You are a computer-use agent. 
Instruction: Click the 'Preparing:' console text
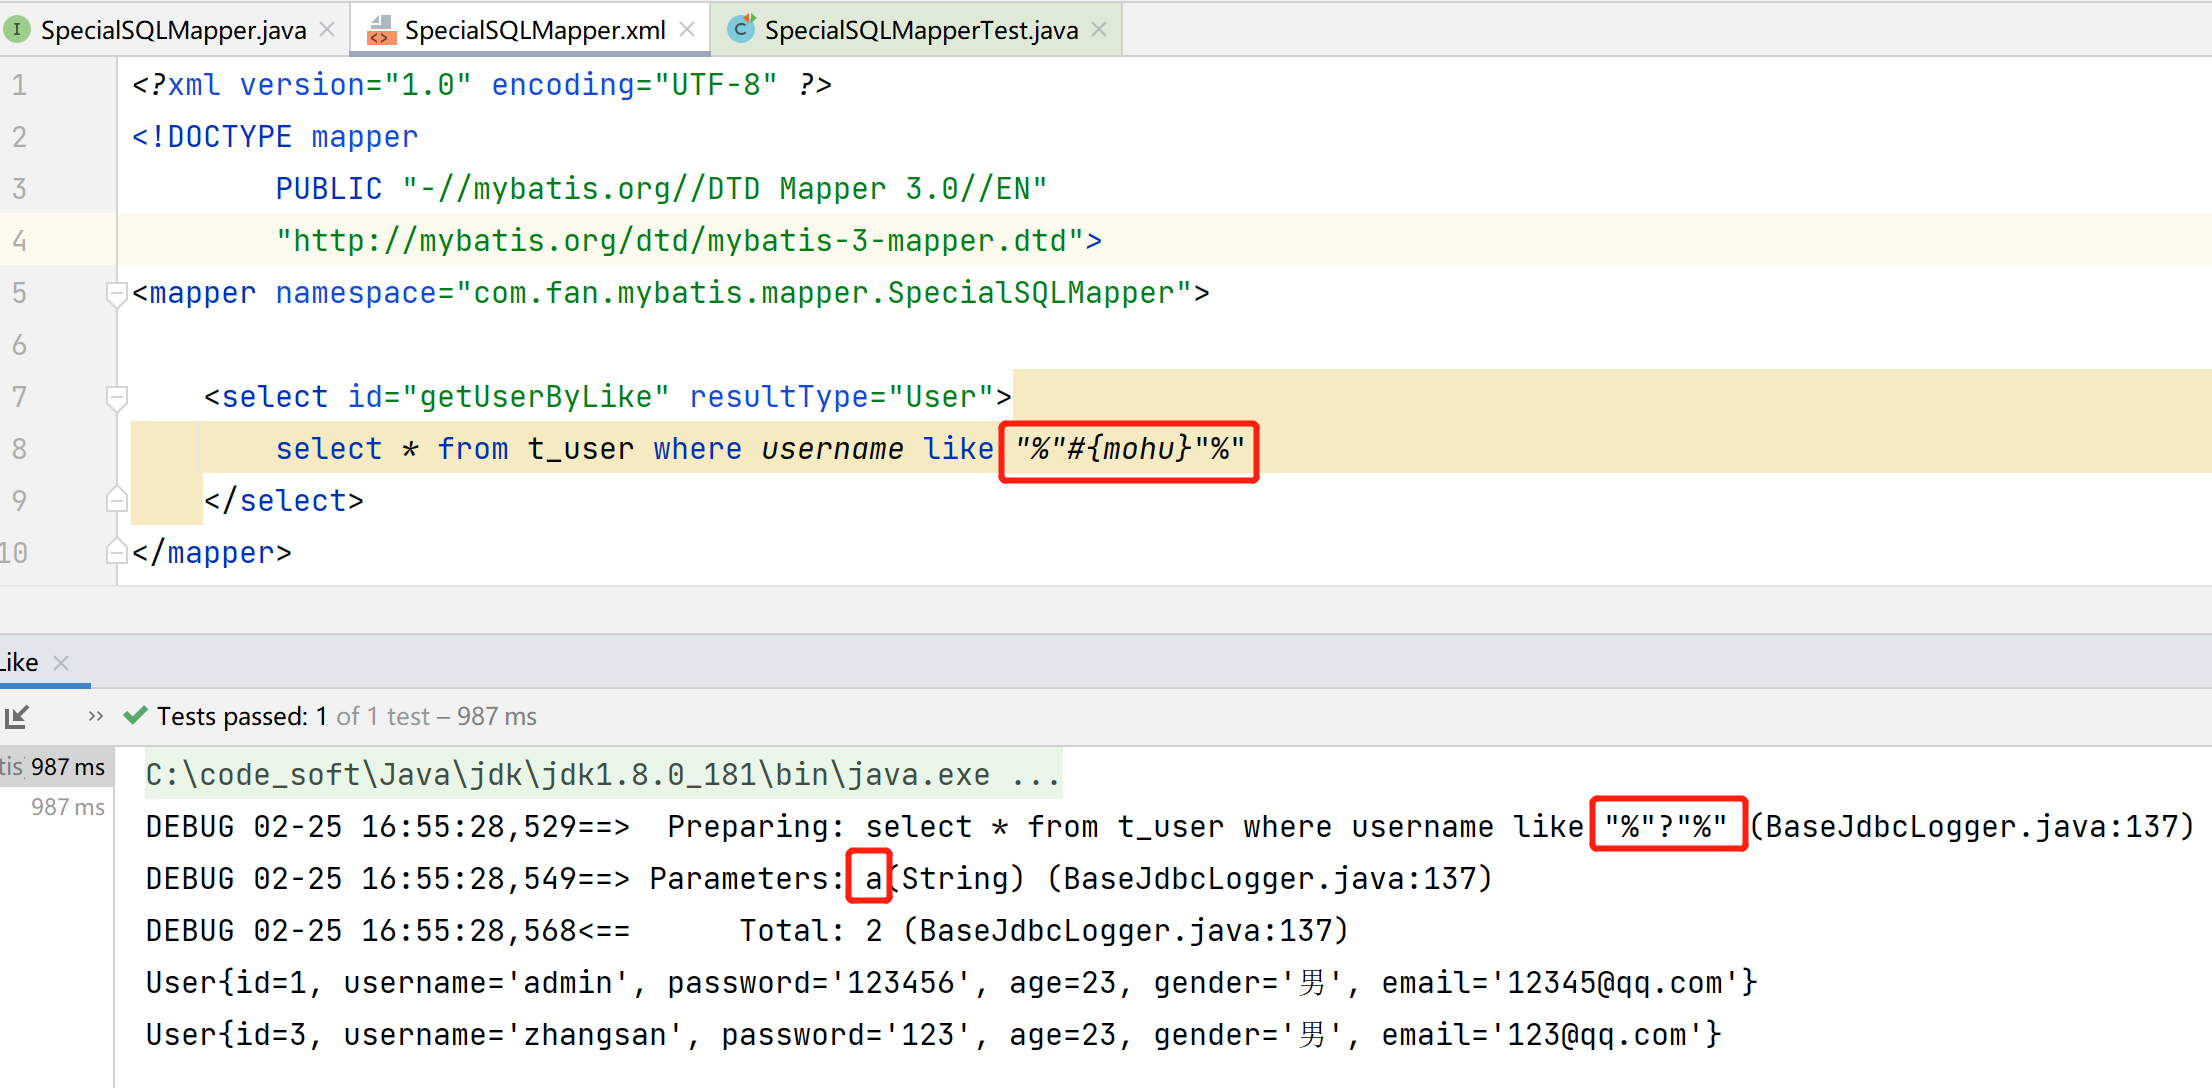[x=757, y=827]
